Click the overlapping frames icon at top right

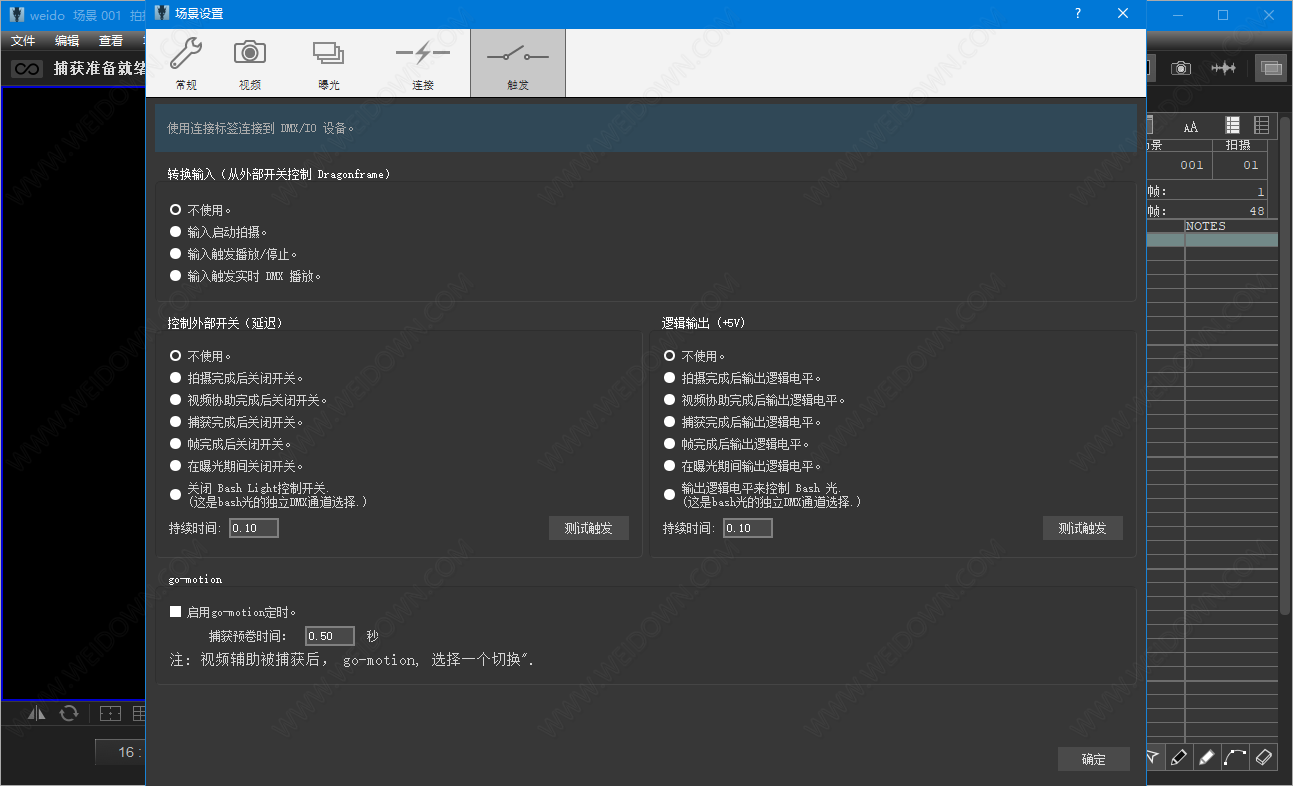(x=1272, y=68)
